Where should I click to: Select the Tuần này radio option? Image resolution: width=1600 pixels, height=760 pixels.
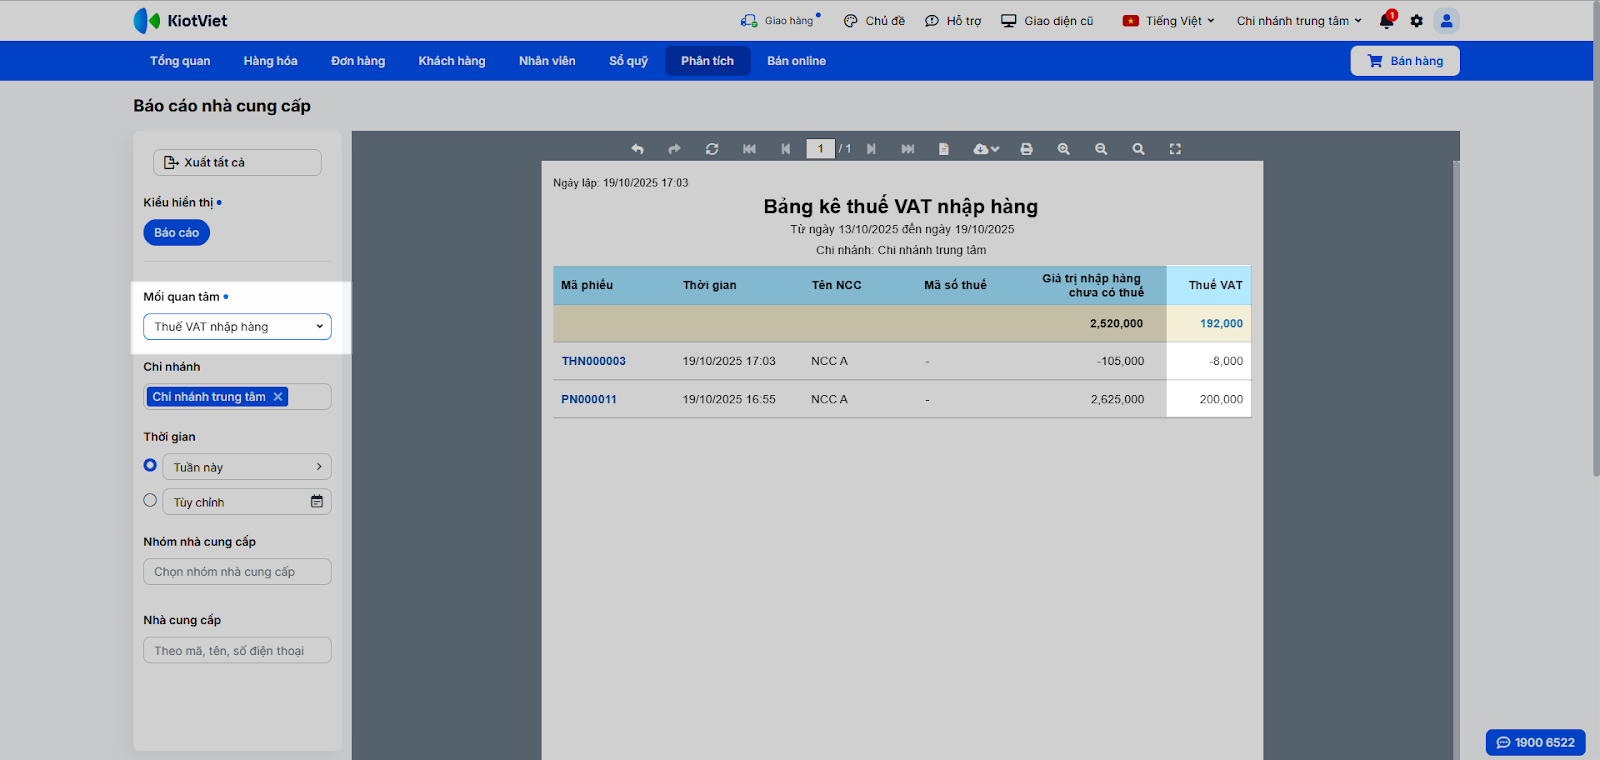pyautogui.click(x=150, y=465)
